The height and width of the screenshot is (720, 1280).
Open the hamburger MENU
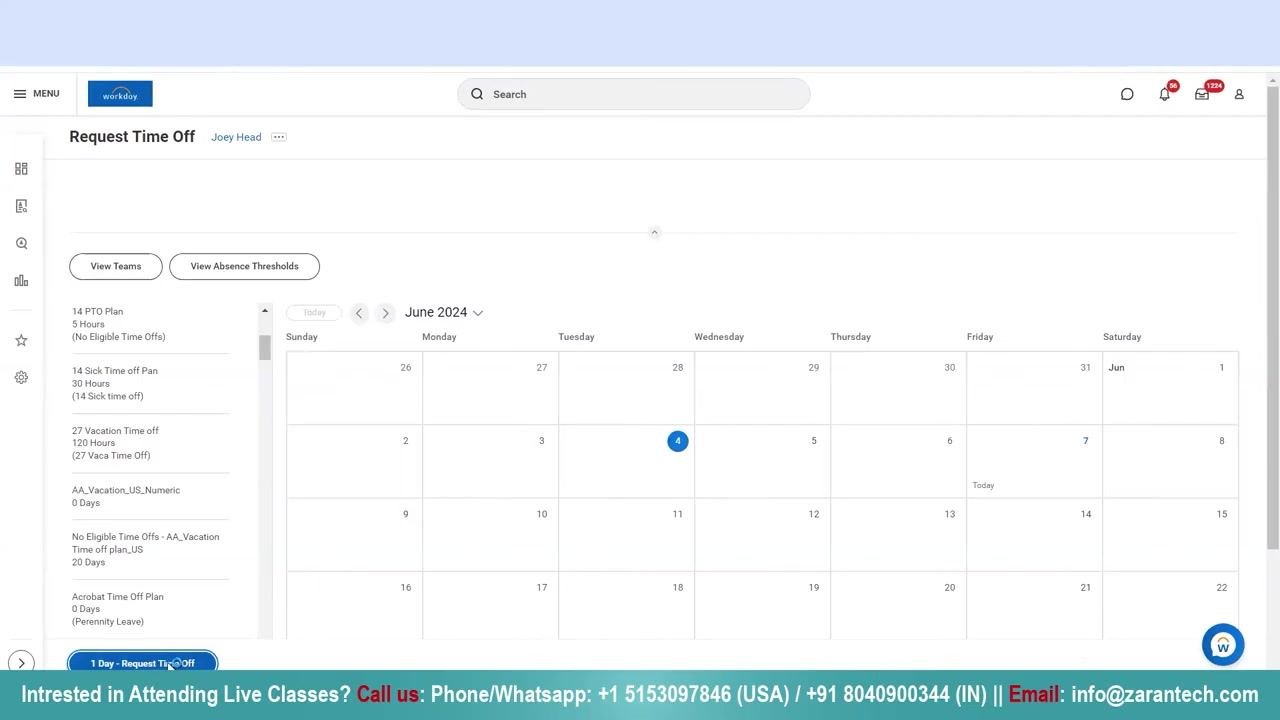click(36, 94)
